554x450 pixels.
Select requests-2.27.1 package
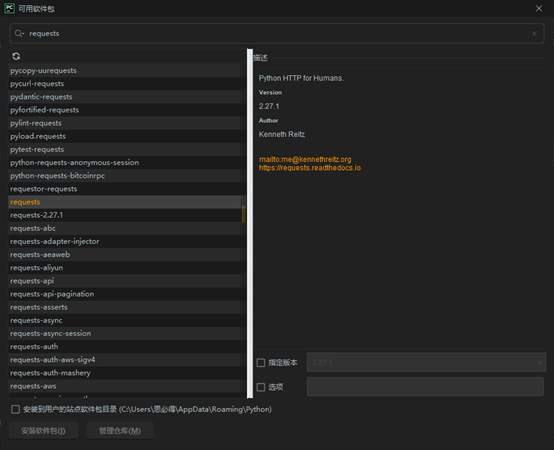[x=125, y=215]
